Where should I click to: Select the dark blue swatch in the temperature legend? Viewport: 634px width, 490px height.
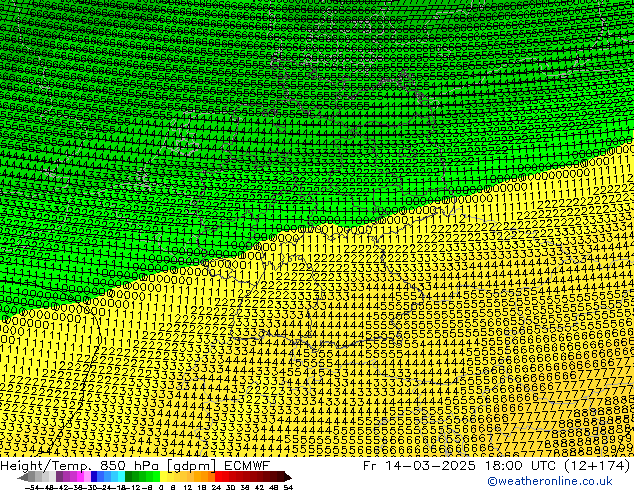94,476
